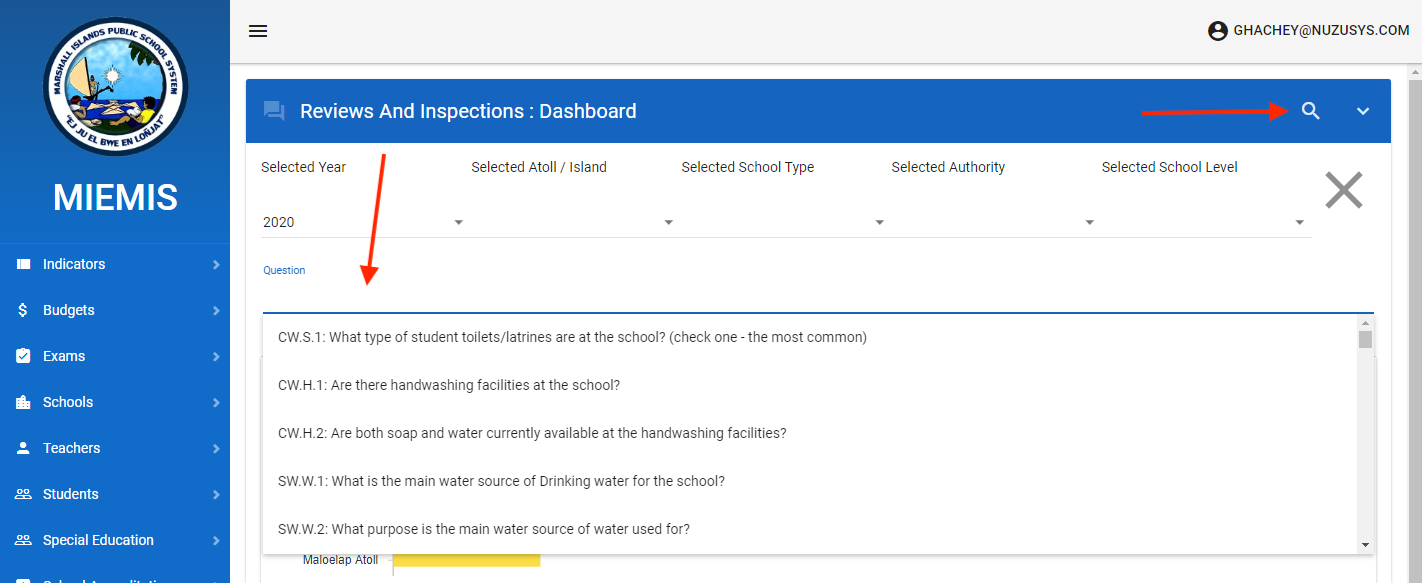Click the Budgets dollar sign icon

[24, 310]
